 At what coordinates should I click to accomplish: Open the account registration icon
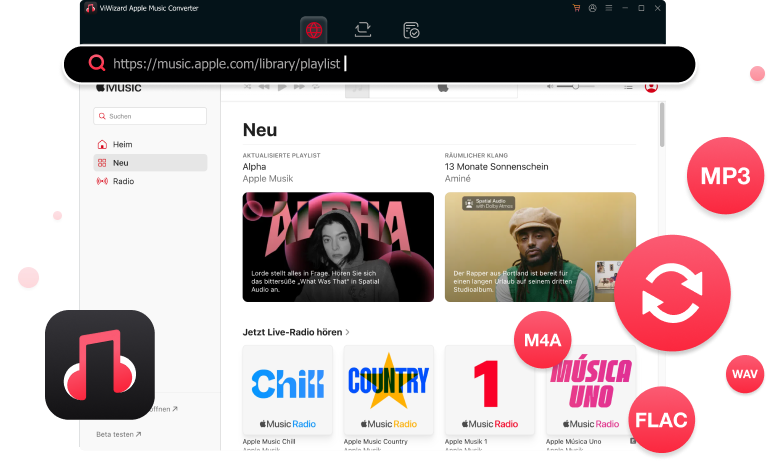tap(592, 8)
